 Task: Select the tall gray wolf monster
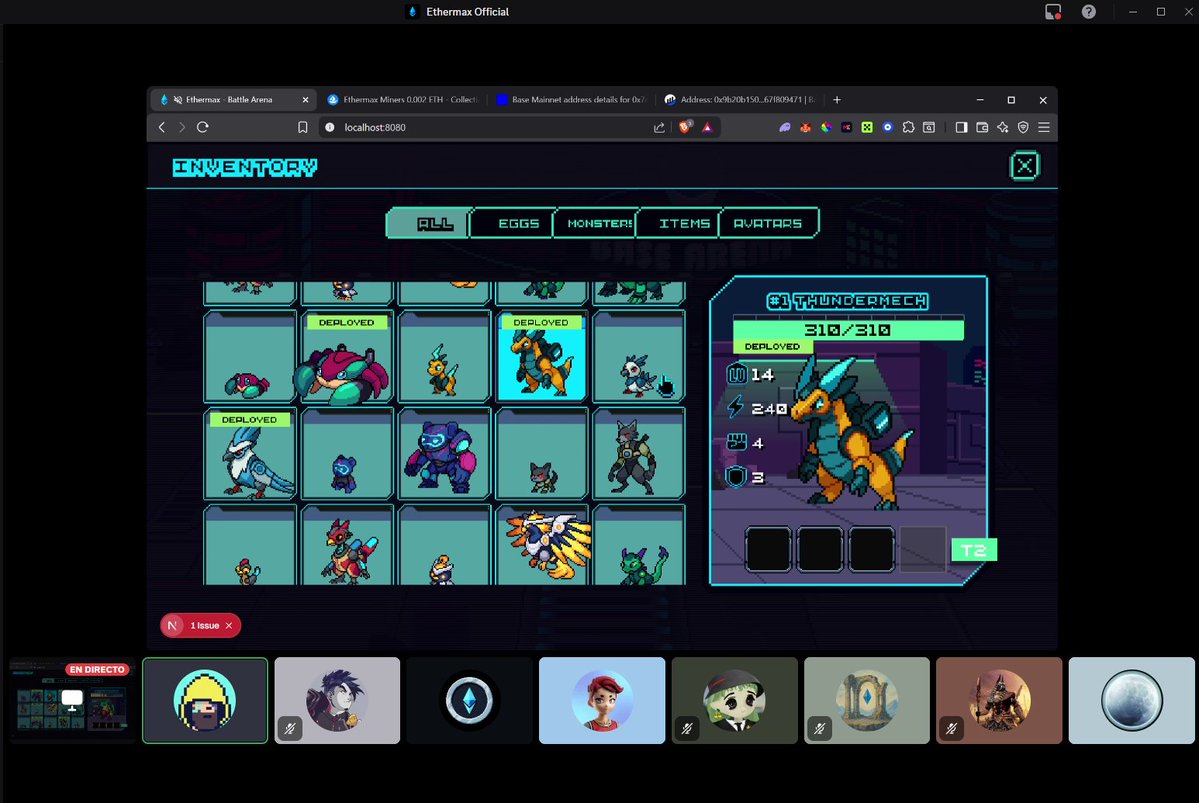(638, 454)
